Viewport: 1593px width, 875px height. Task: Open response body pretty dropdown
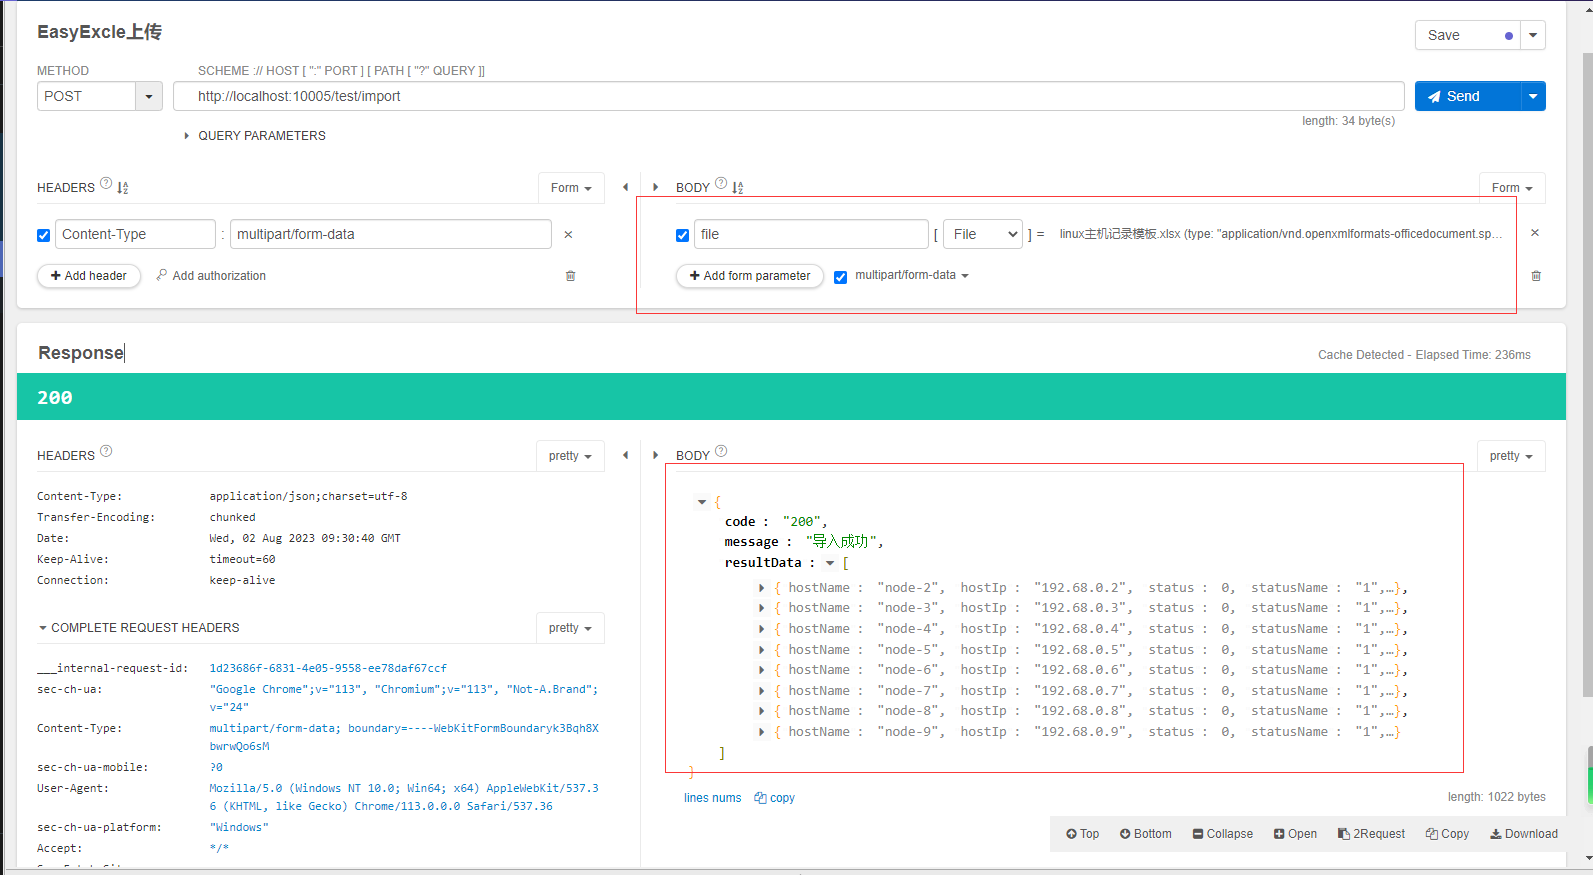(1511, 456)
